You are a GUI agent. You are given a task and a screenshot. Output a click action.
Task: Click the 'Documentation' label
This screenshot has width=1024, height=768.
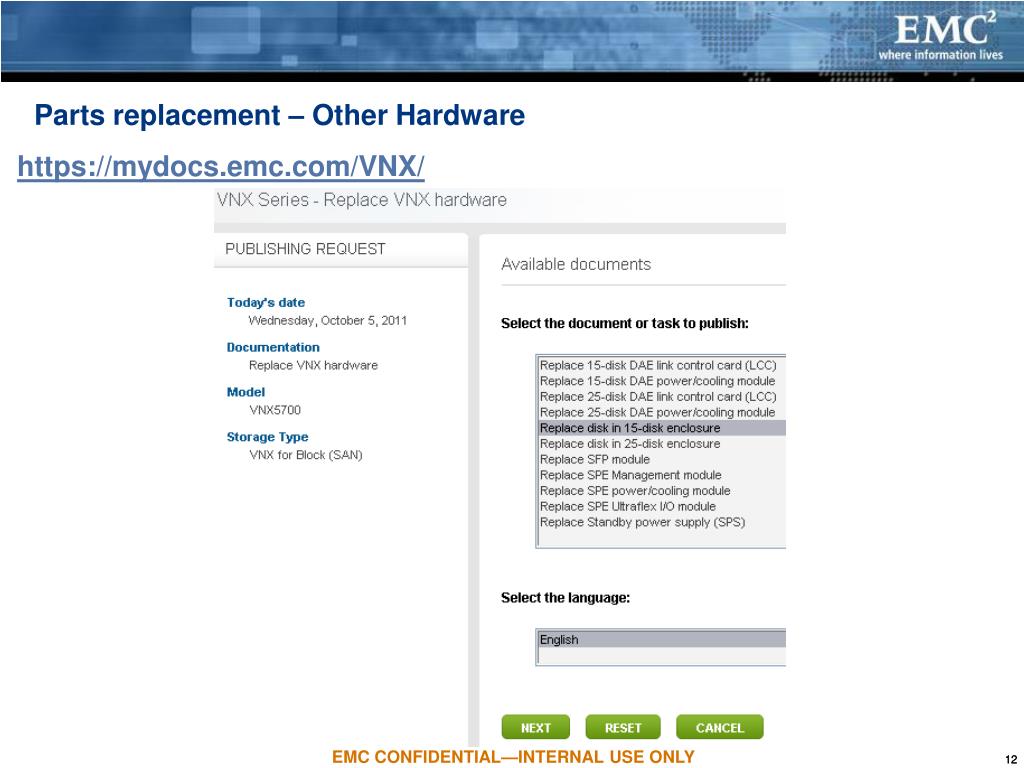(x=273, y=347)
